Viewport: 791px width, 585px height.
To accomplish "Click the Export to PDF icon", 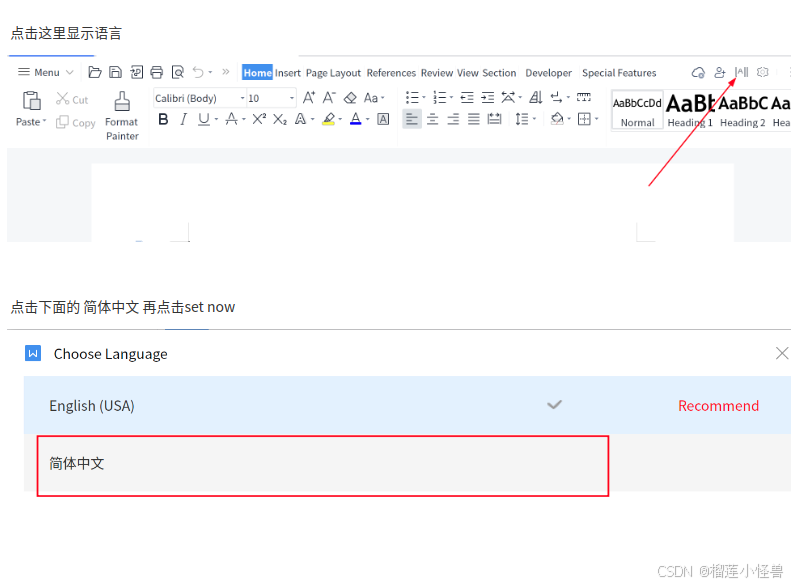I will 136,72.
